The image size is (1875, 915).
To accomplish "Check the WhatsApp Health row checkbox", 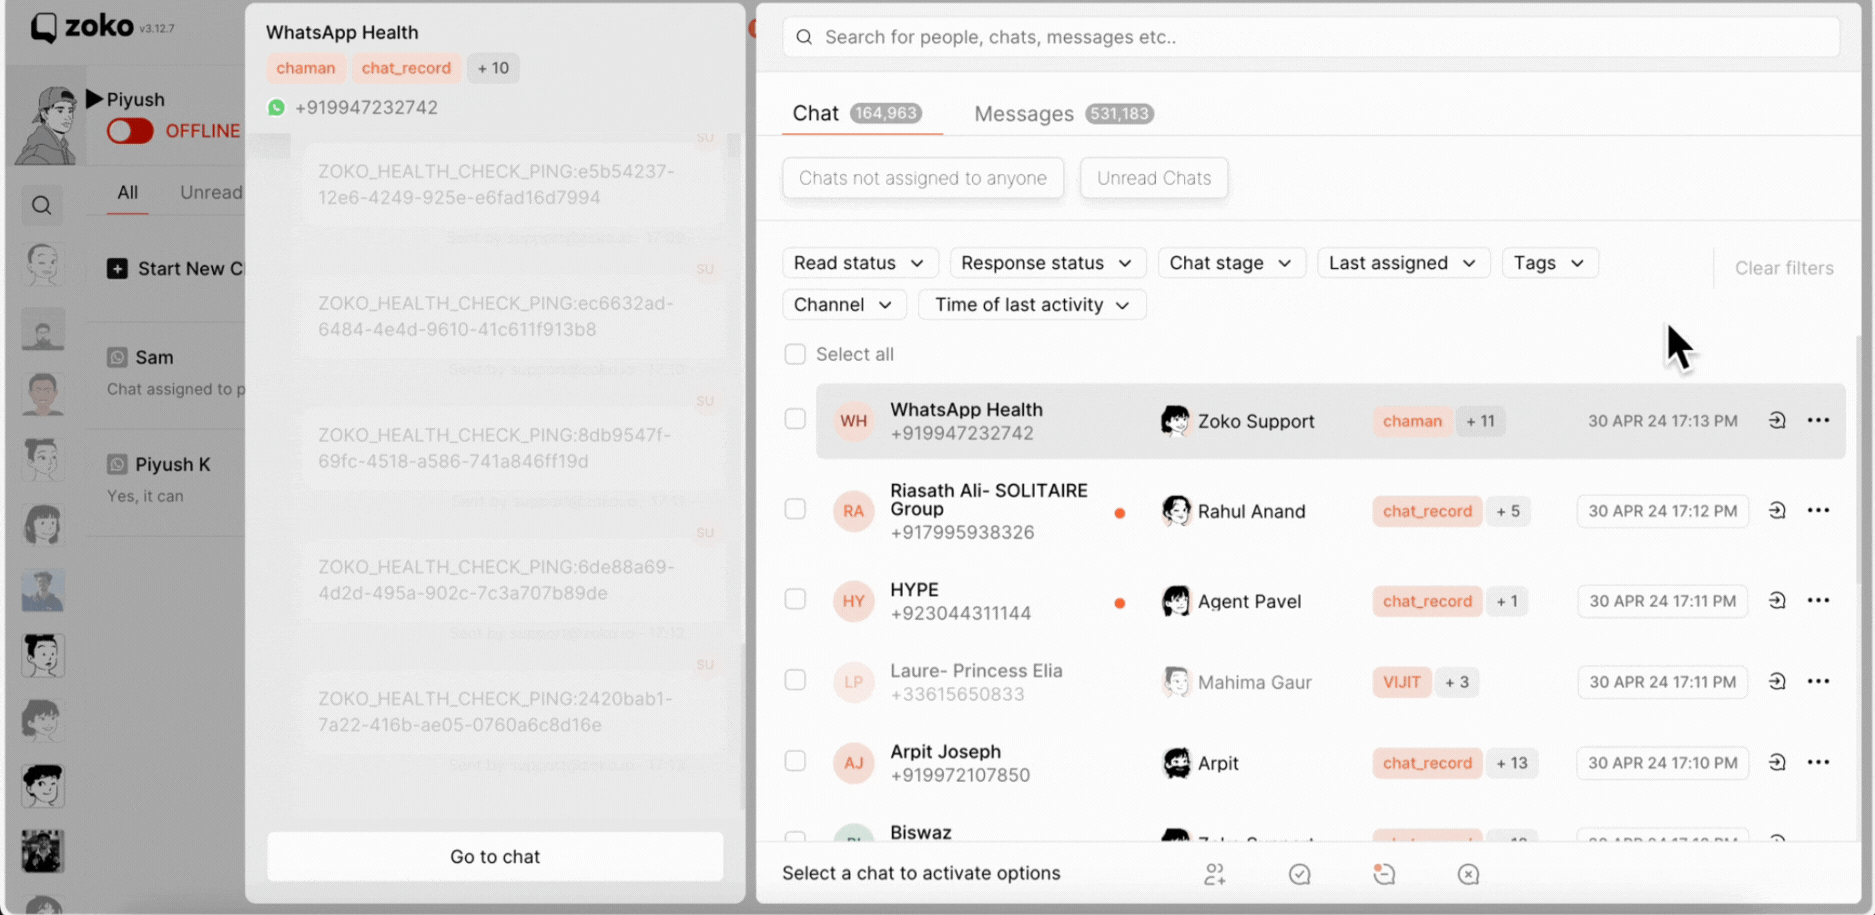I will [x=795, y=419].
